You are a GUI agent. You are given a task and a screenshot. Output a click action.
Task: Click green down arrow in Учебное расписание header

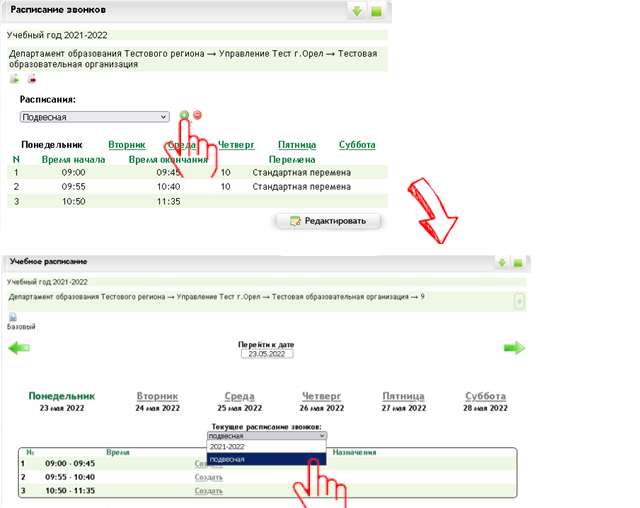tap(502, 262)
